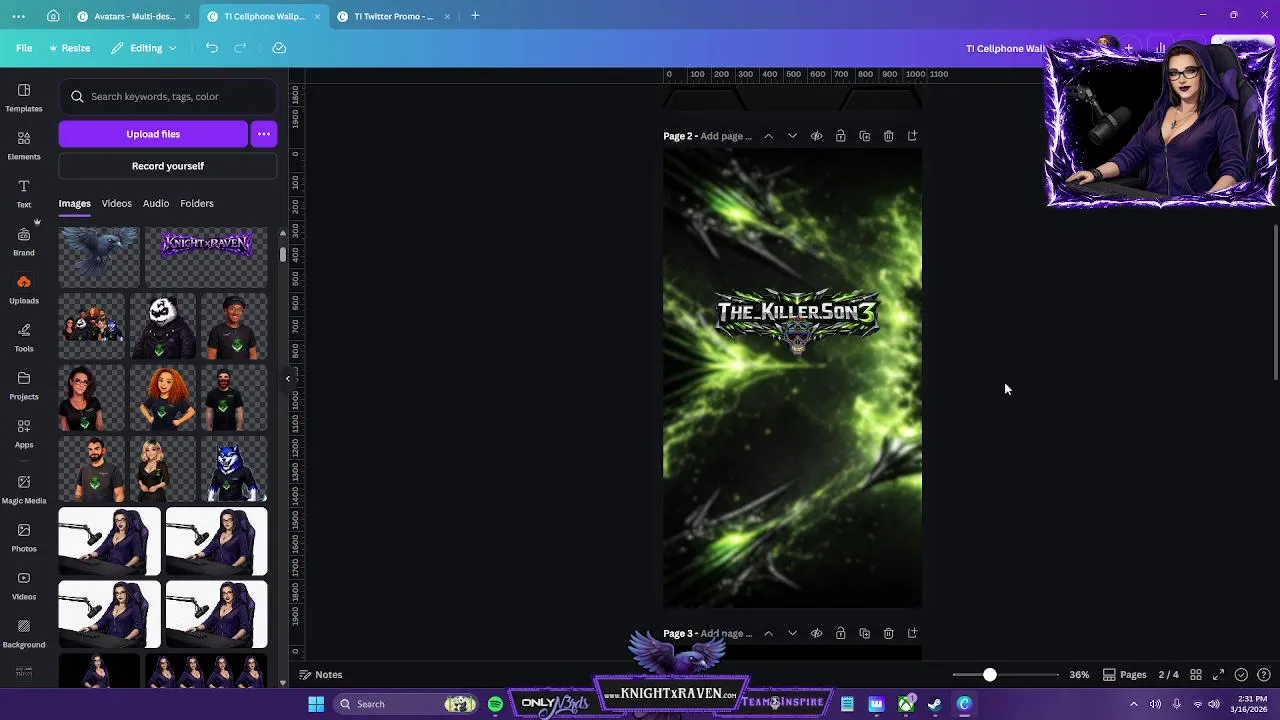Image resolution: width=1280 pixels, height=720 pixels.
Task: Click the zoom slider handle
Action: point(989,675)
